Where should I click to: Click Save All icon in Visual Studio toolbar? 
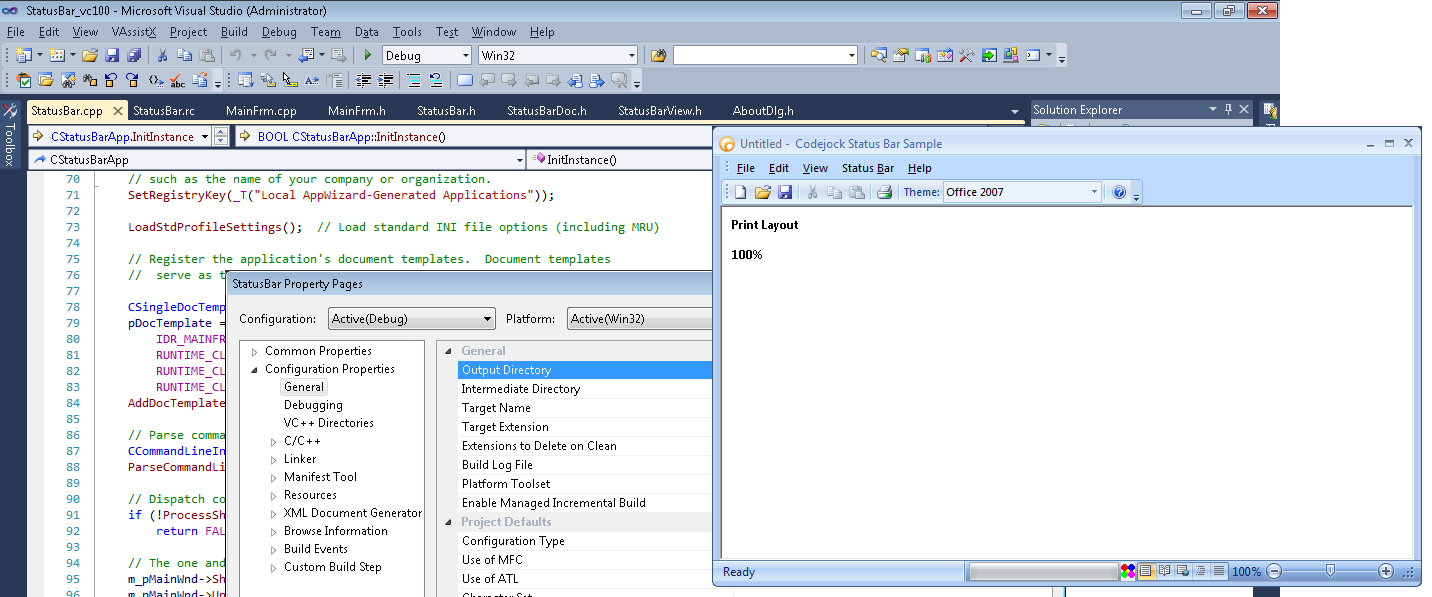pyautogui.click(x=133, y=55)
